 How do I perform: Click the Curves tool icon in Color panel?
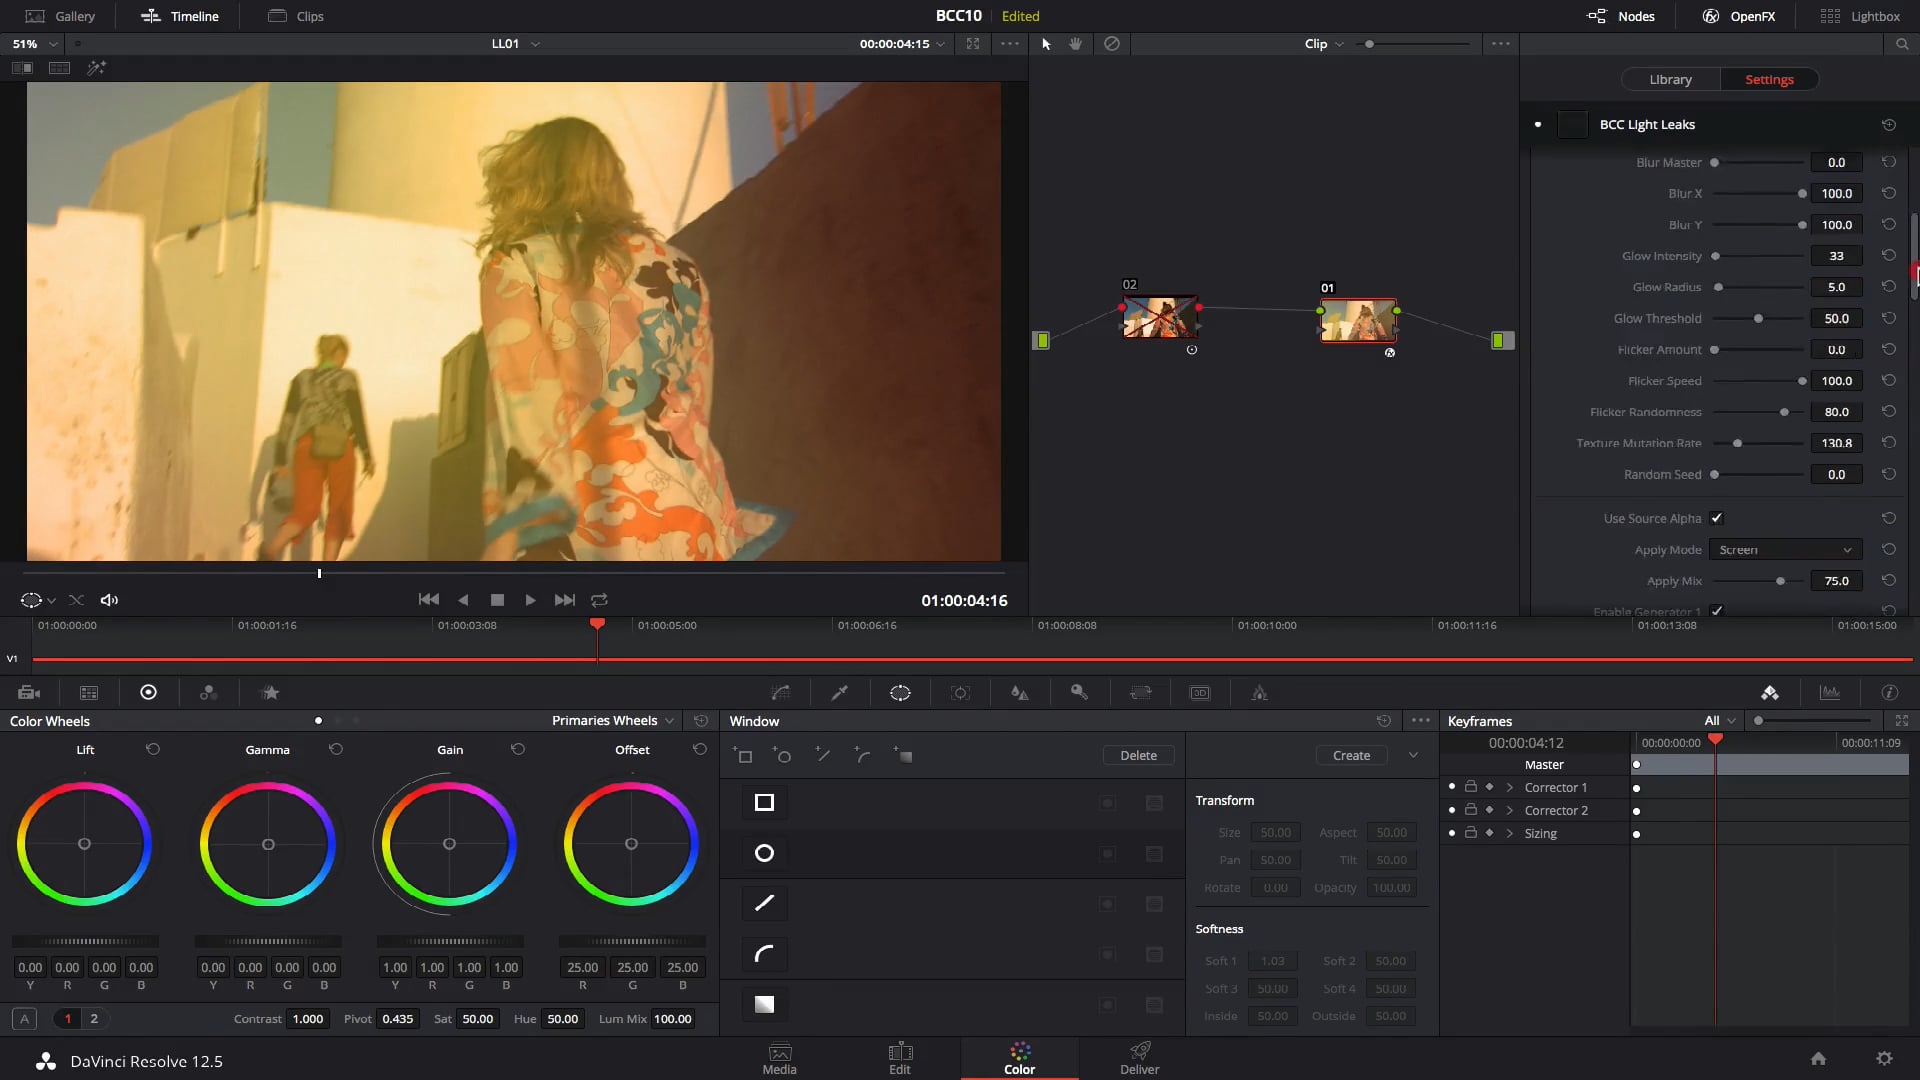click(779, 692)
